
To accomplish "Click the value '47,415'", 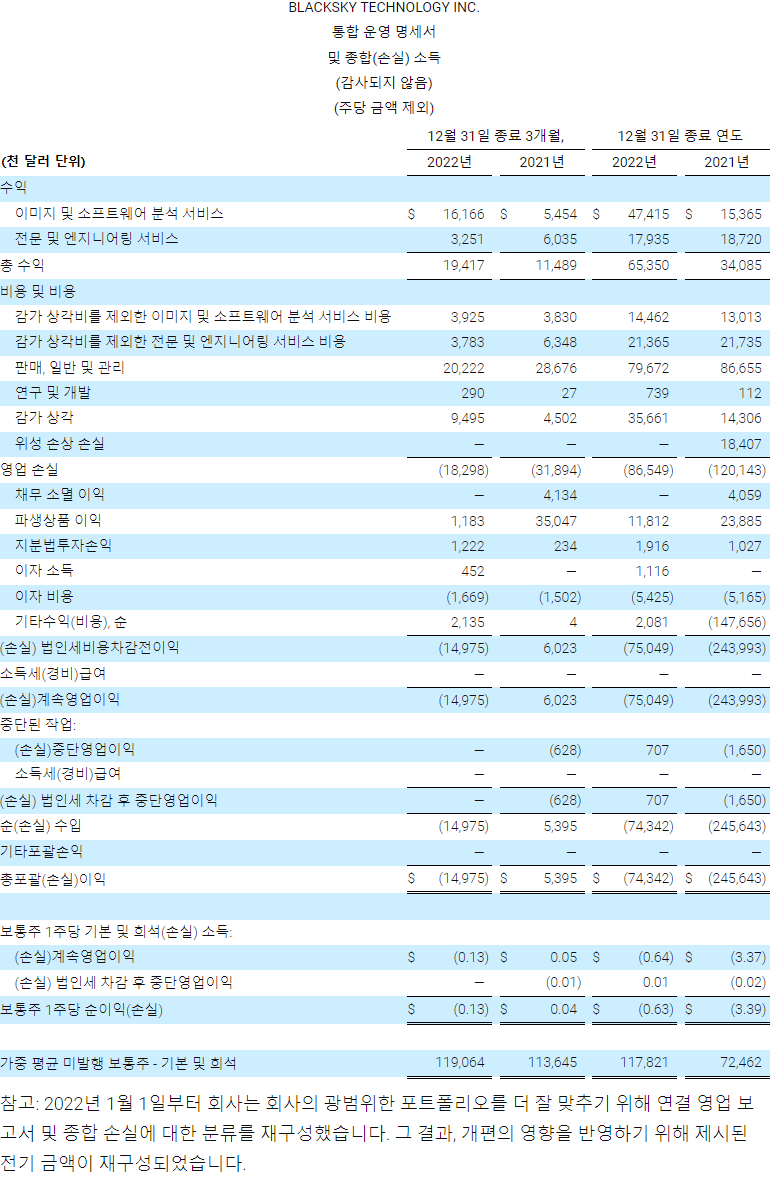I will pyautogui.click(x=648, y=215).
